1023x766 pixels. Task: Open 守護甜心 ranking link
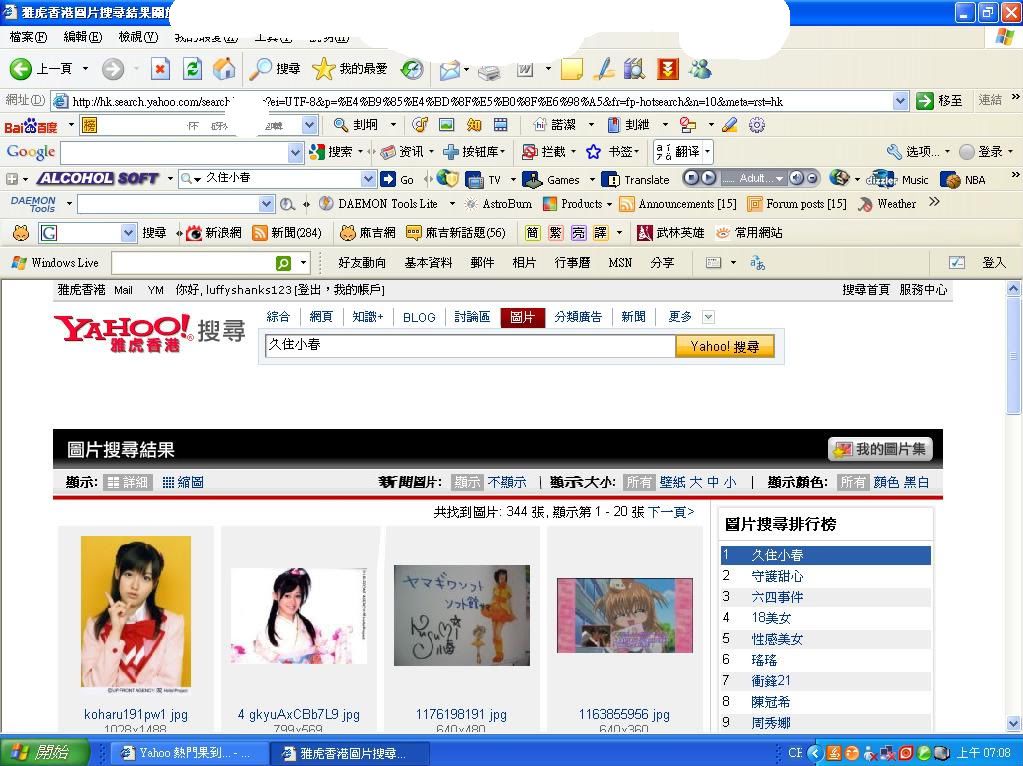click(x=776, y=576)
